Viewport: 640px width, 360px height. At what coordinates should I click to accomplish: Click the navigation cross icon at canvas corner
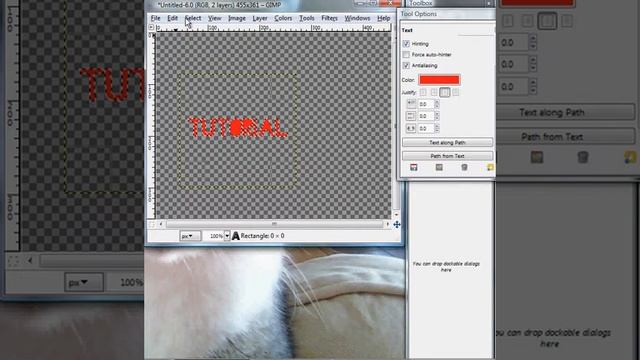coord(397,224)
